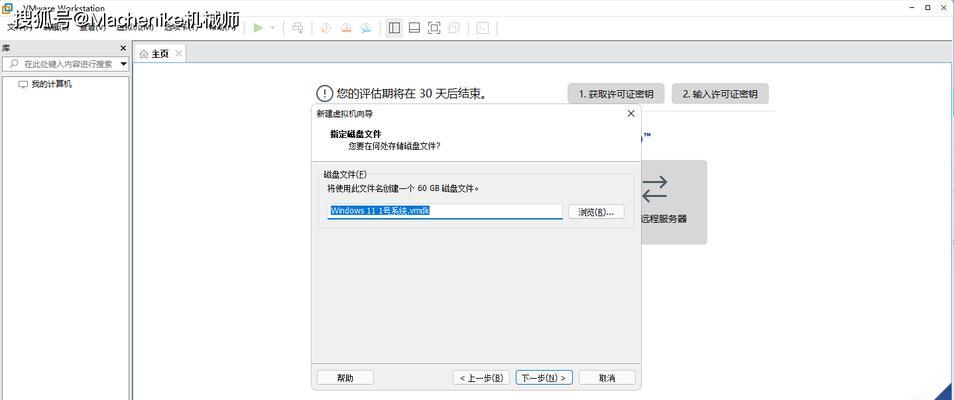Click the Unity mode toolbar icon
Image resolution: width=954 pixels, height=400 pixels.
[454, 28]
